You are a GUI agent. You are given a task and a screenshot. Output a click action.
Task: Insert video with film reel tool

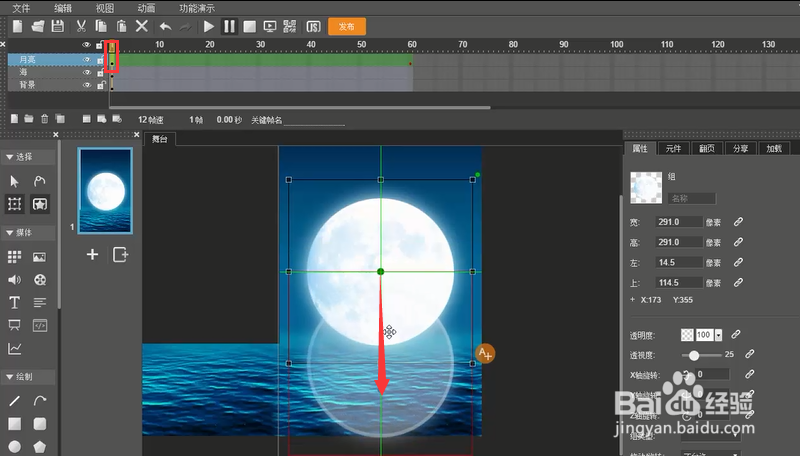point(39,280)
